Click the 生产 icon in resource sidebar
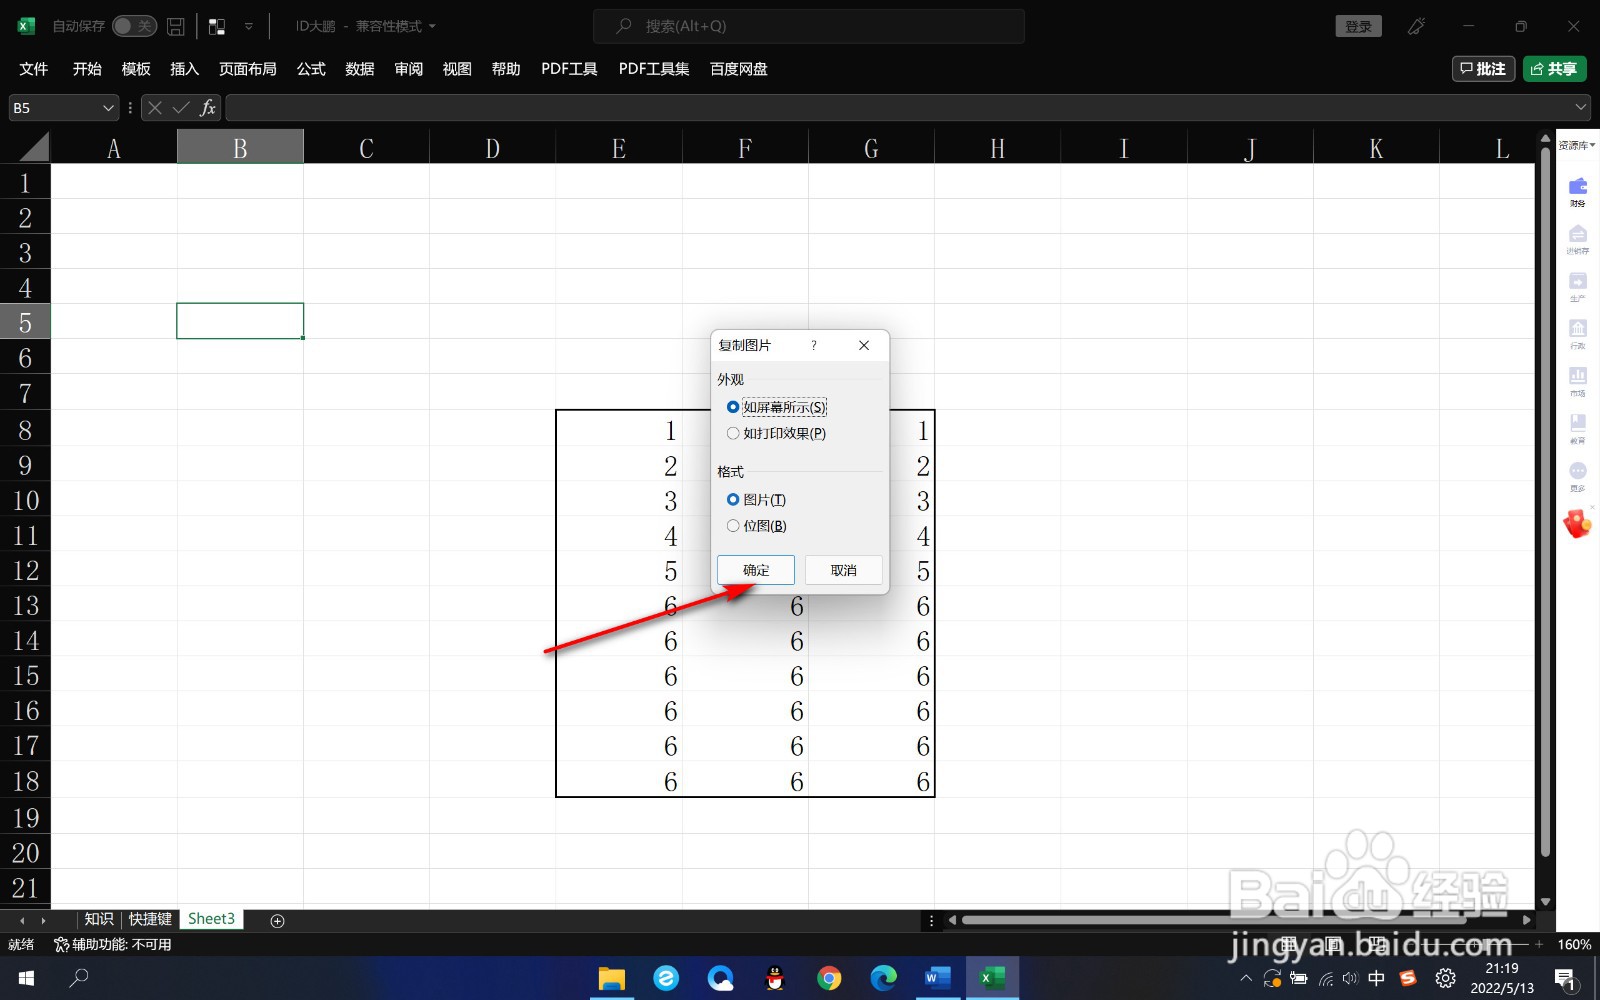 point(1578,285)
